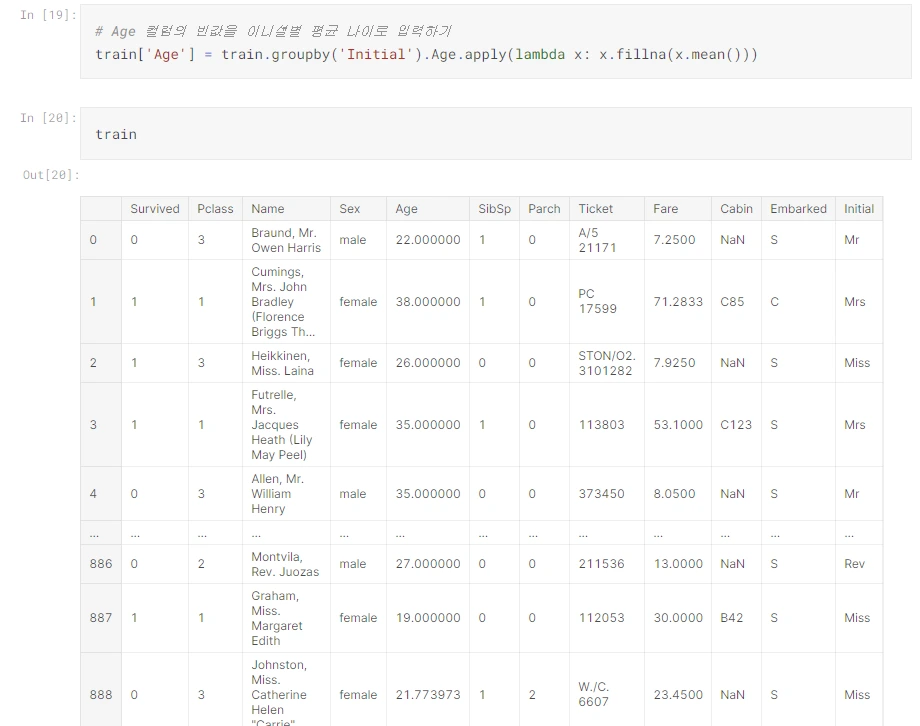Screen dimensions: 920x726
Task: Click the age value 38.000000
Action: (428, 302)
